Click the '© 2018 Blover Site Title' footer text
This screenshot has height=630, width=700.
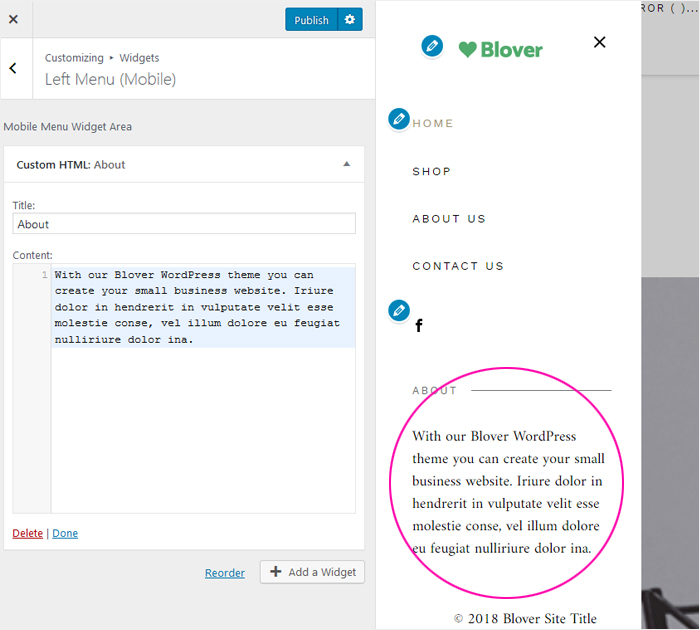[525, 618]
